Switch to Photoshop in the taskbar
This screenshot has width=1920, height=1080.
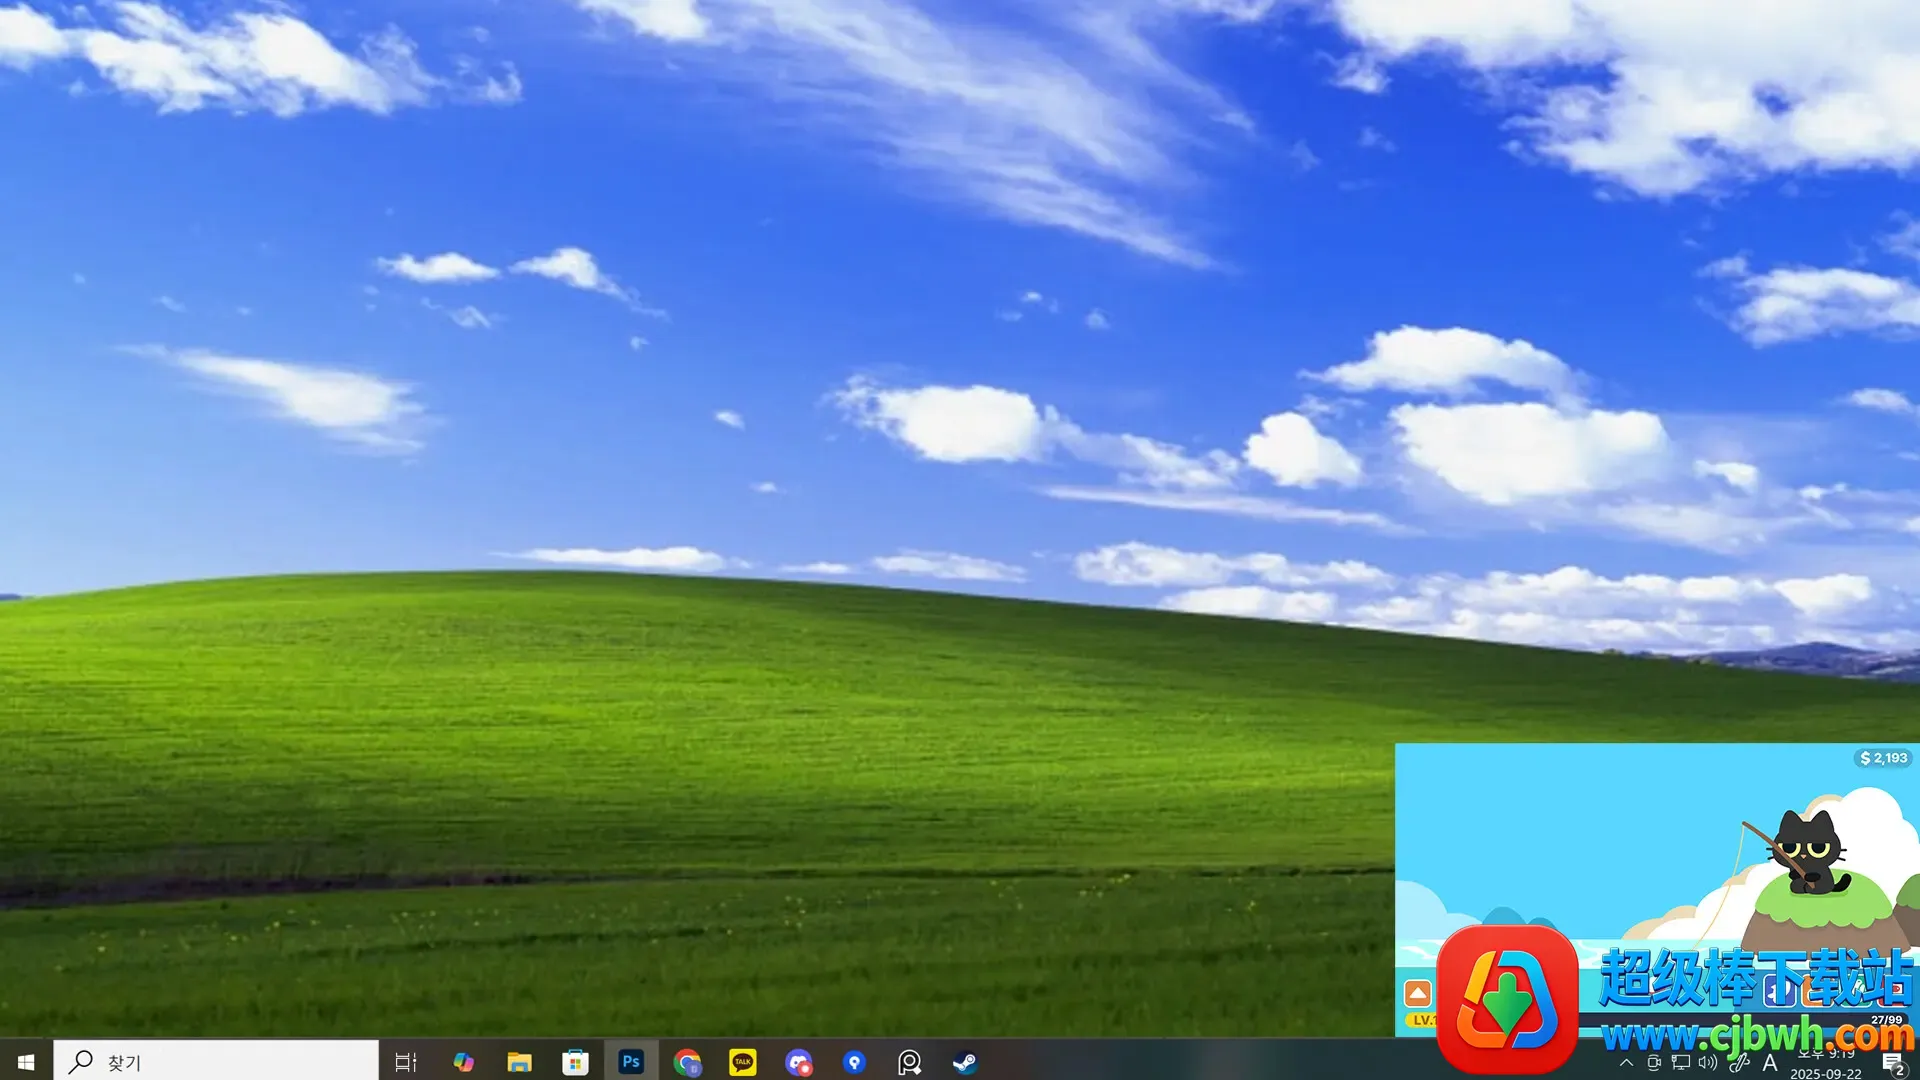click(631, 1062)
